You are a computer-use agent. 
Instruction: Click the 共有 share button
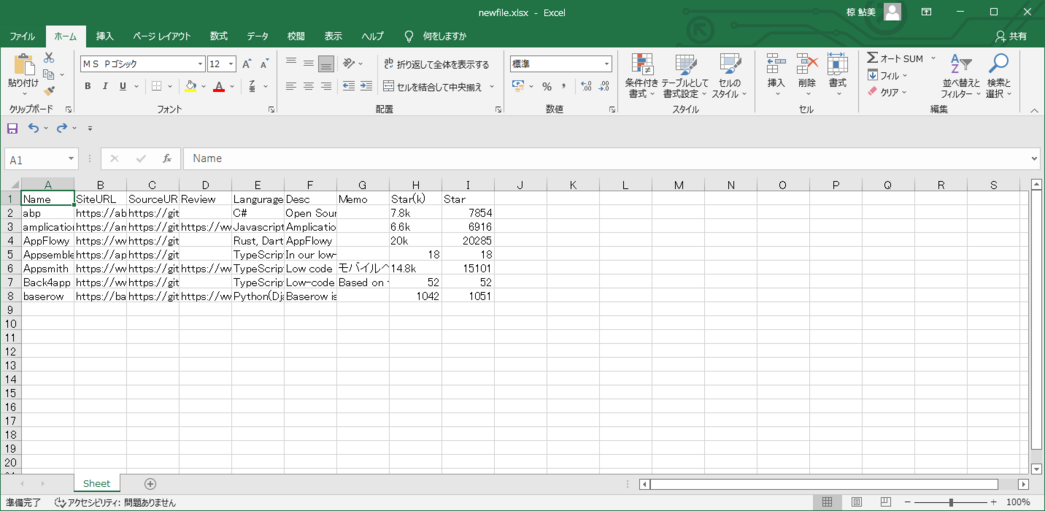(1010, 36)
